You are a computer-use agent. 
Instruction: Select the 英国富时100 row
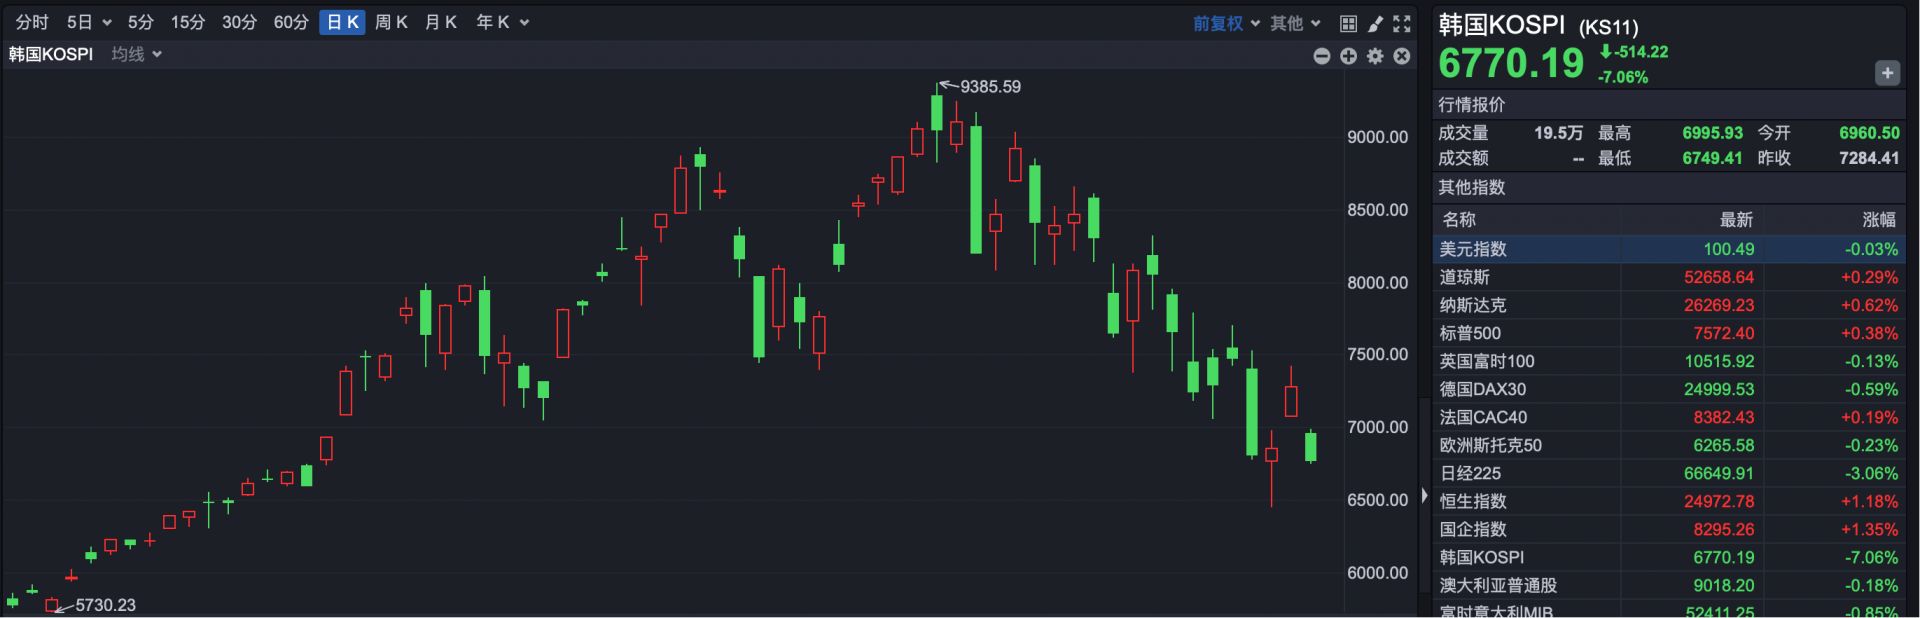click(1669, 361)
